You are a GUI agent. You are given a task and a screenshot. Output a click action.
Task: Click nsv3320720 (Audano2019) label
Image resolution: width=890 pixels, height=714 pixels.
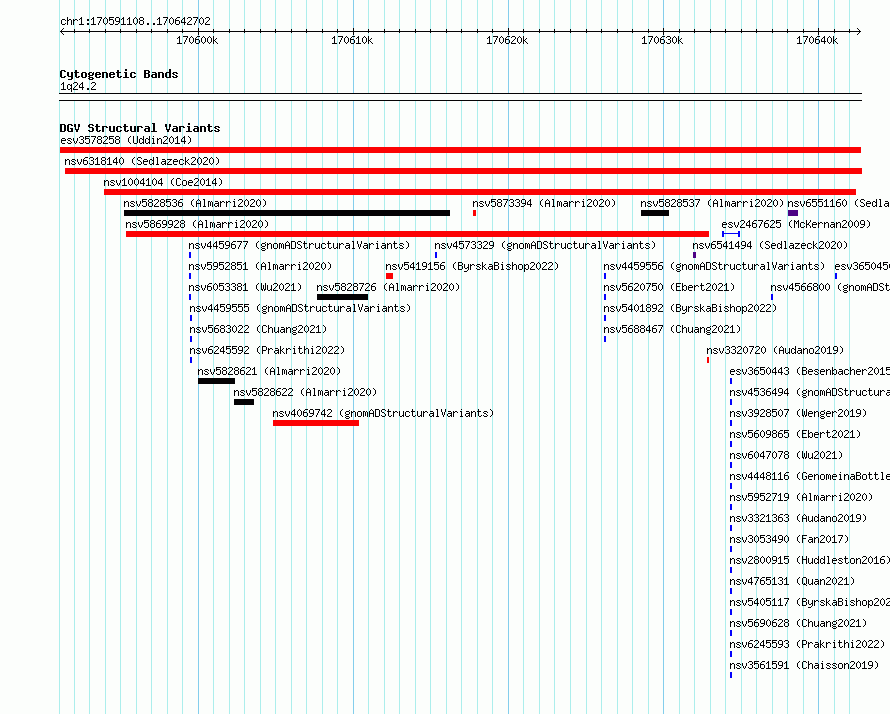pos(775,350)
